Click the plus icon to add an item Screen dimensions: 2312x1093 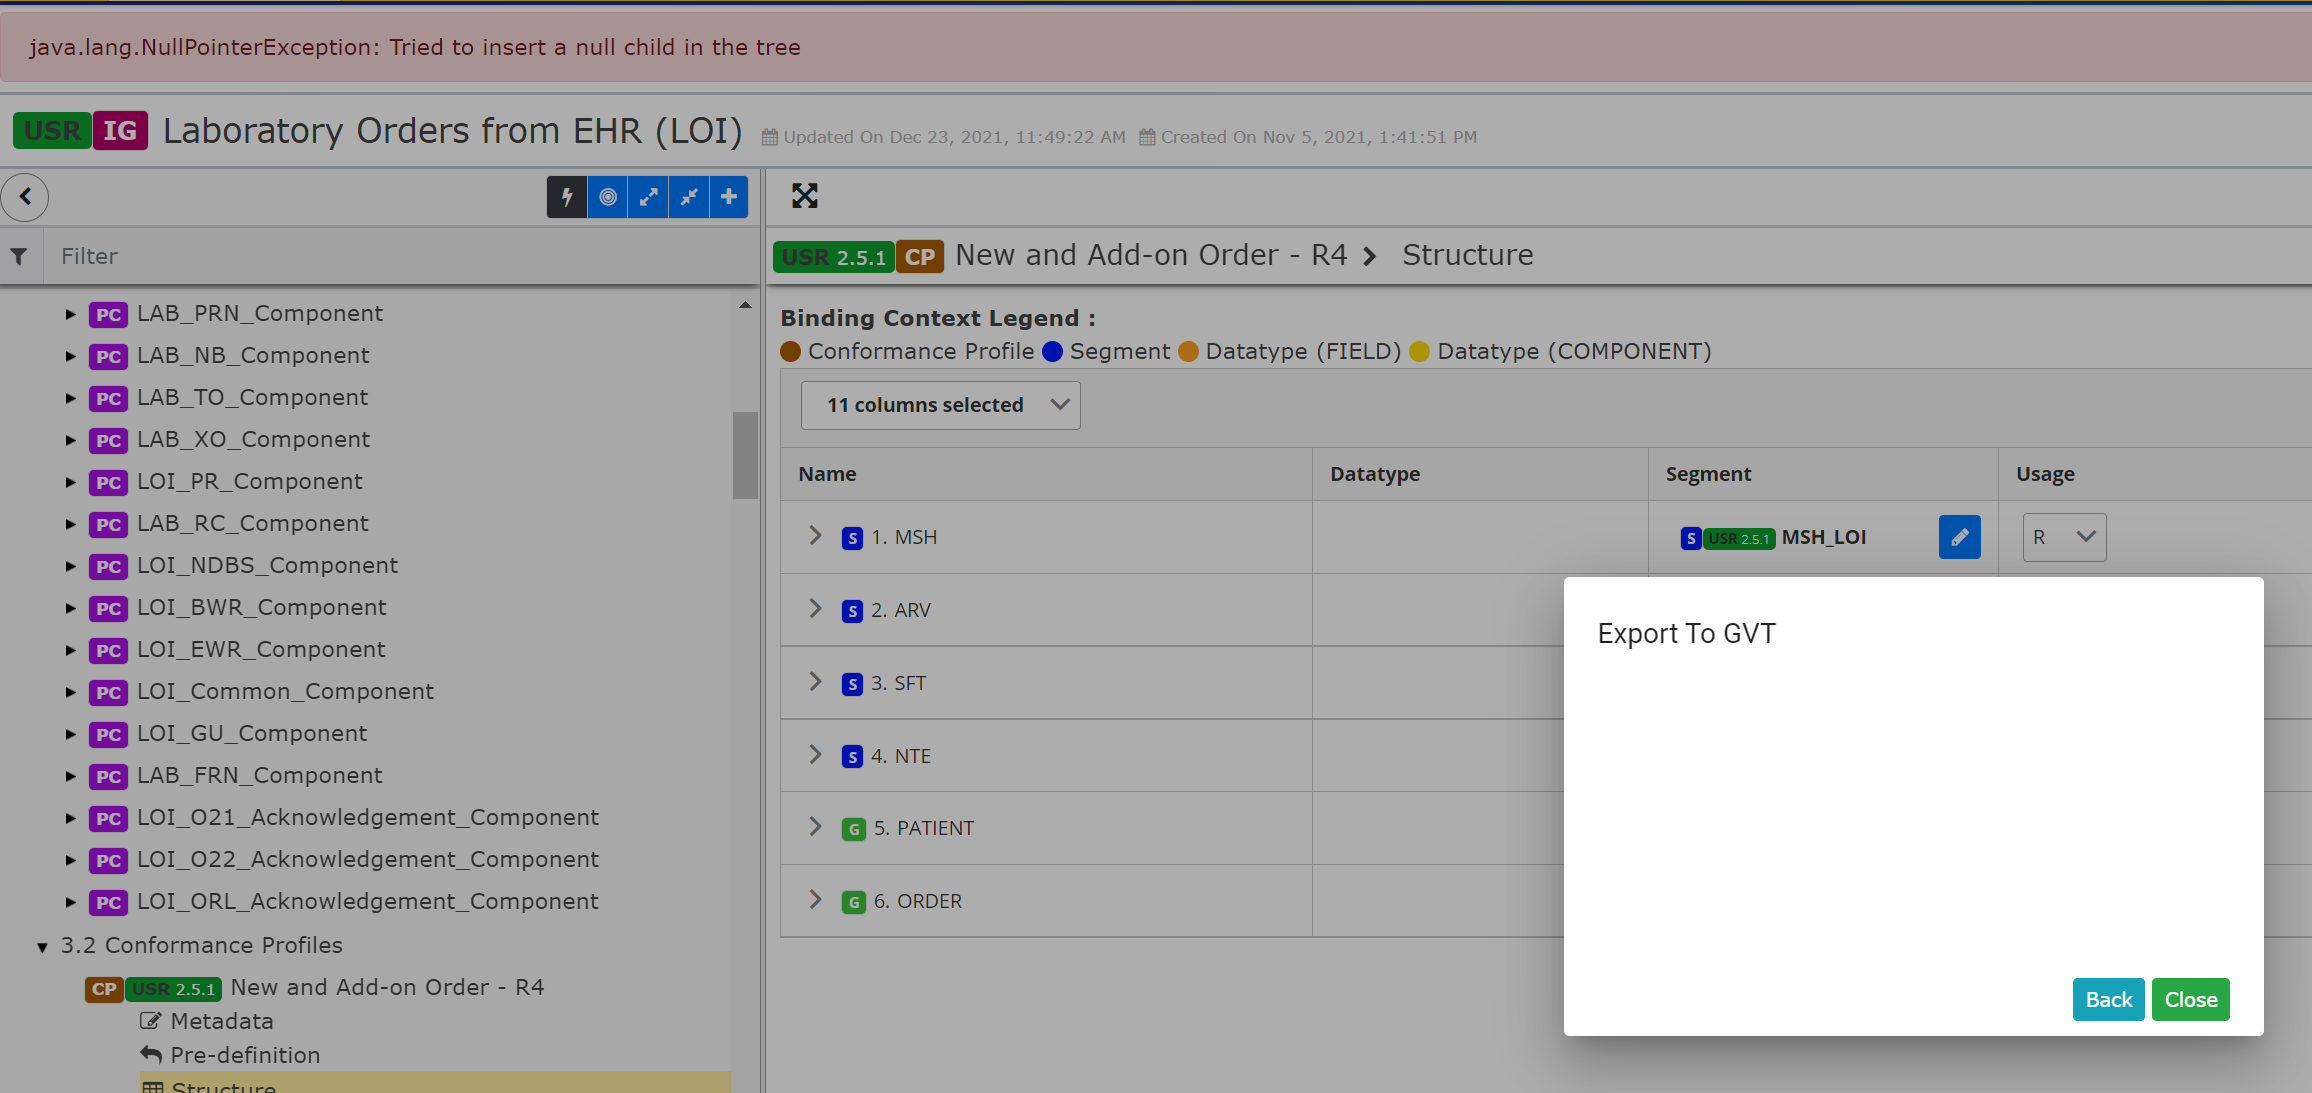pyautogui.click(x=728, y=197)
